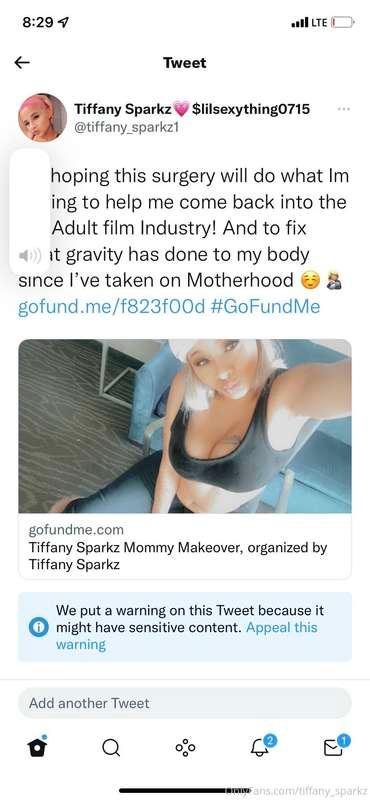This screenshot has width=370, height=800.
Task: Open Messages envelope icon
Action: click(336, 746)
